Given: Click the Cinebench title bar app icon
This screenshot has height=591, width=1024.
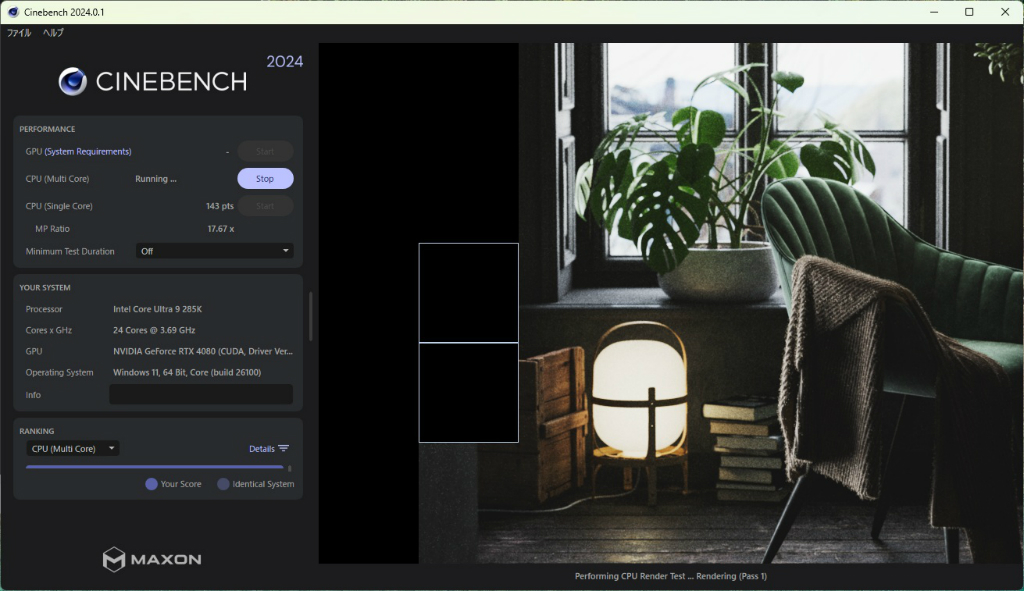Looking at the screenshot, I should pos(13,12).
